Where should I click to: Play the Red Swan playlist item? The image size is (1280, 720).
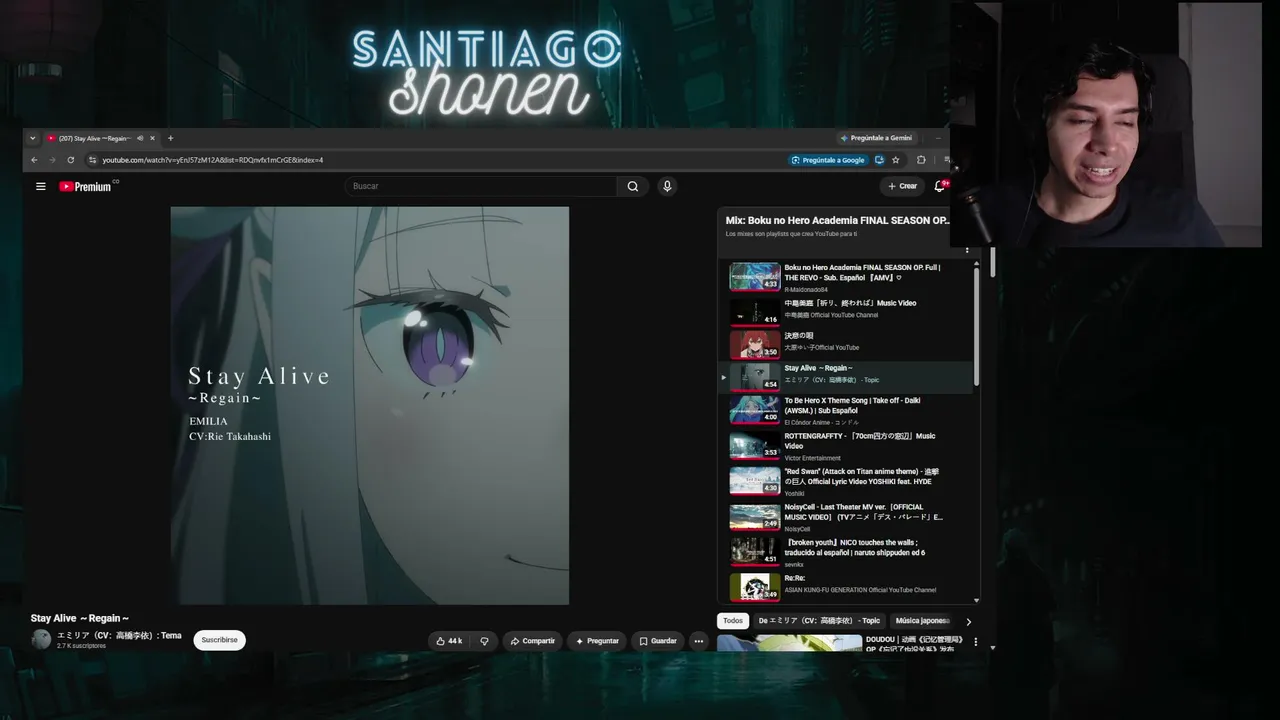coord(848,481)
